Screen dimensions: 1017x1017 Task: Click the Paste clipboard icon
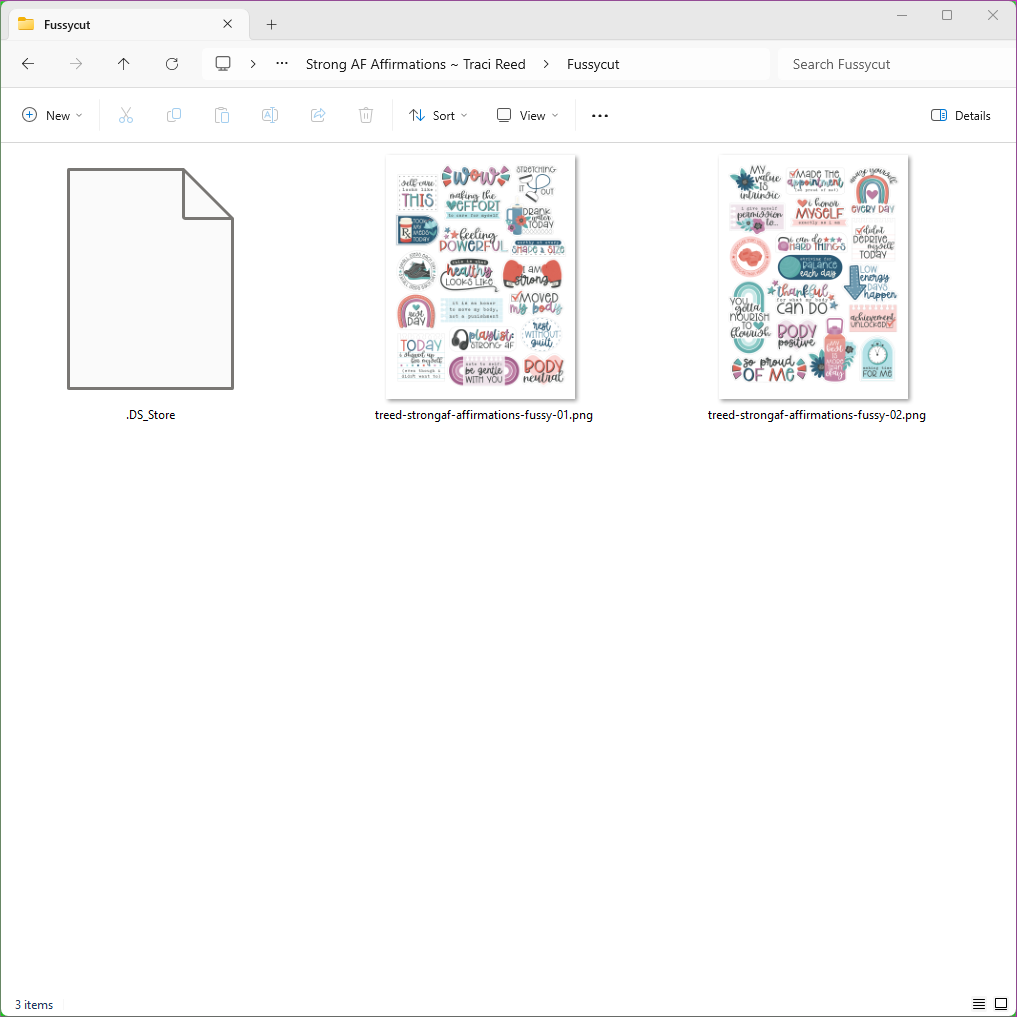222,116
